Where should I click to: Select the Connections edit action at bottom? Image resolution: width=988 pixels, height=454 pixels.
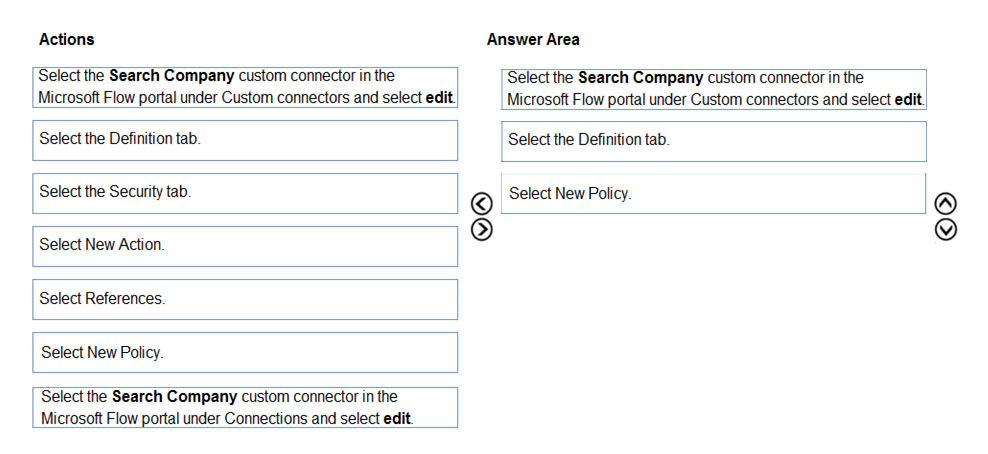point(245,407)
